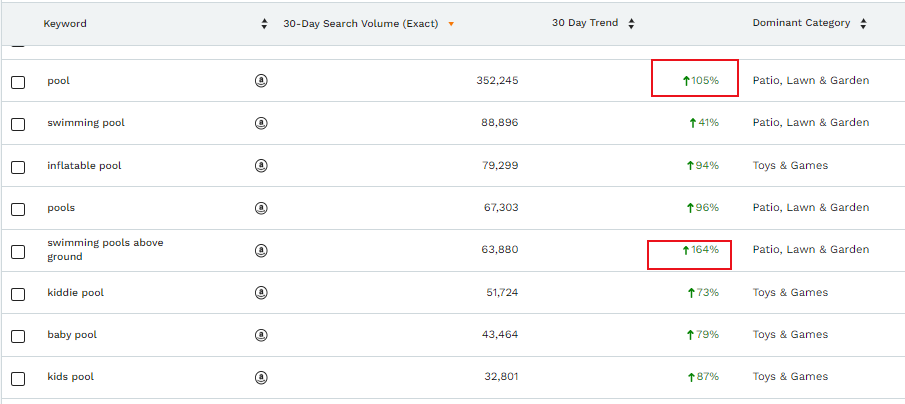
Task: Click the 164% trend value
Action: point(700,250)
